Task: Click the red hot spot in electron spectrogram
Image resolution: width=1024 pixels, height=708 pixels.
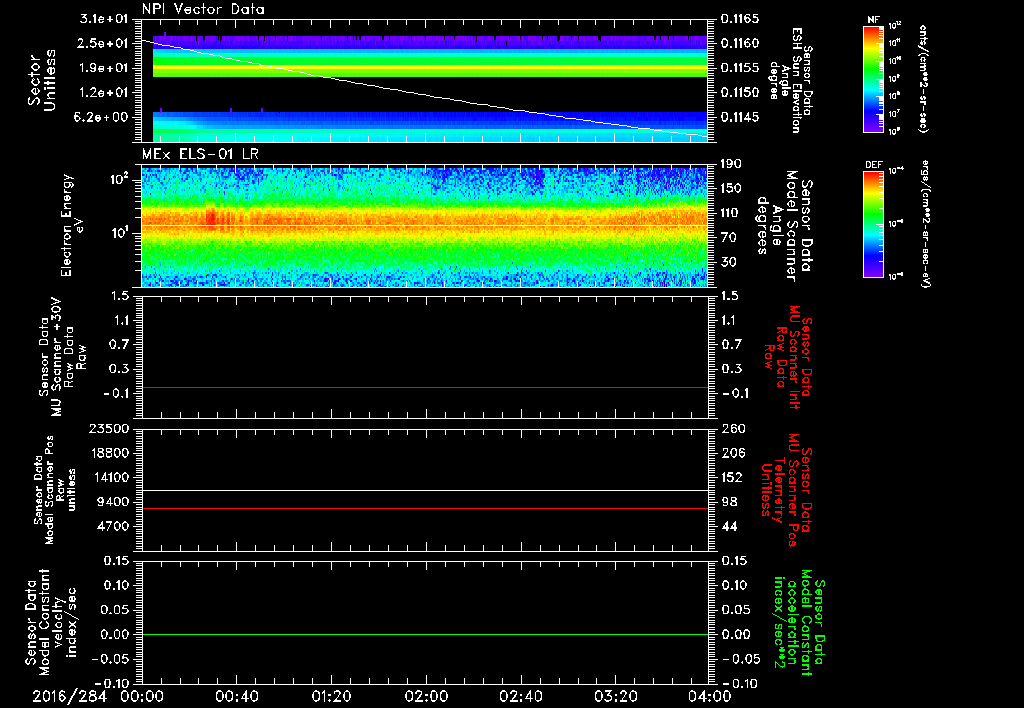Action: 210,217
